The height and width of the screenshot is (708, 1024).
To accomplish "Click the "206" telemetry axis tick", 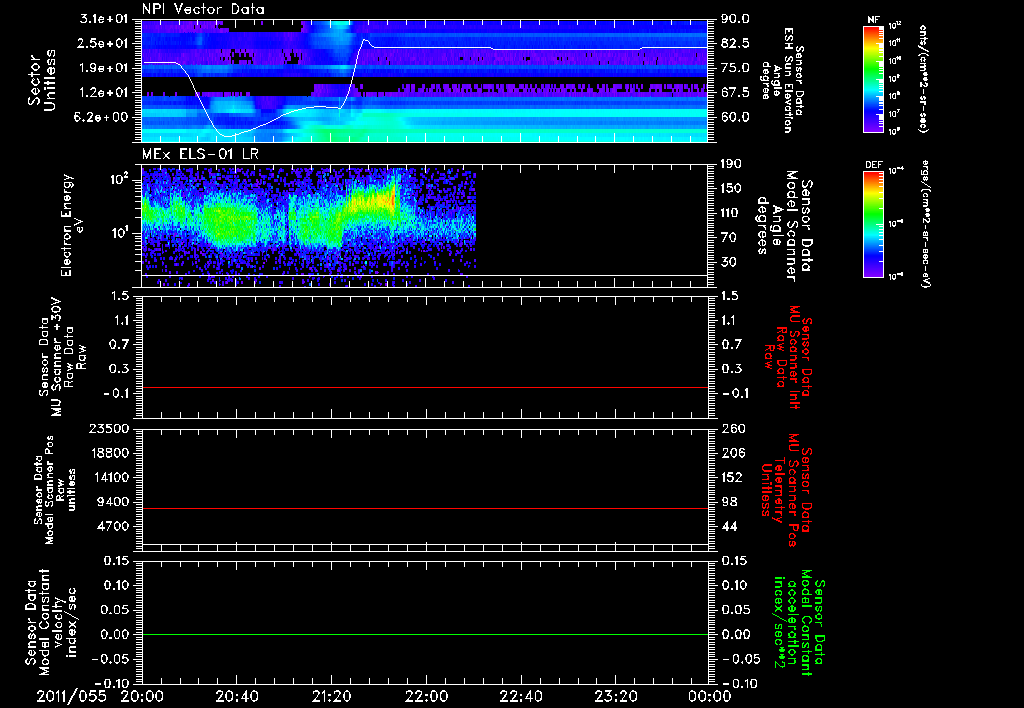I will coord(731,453).
